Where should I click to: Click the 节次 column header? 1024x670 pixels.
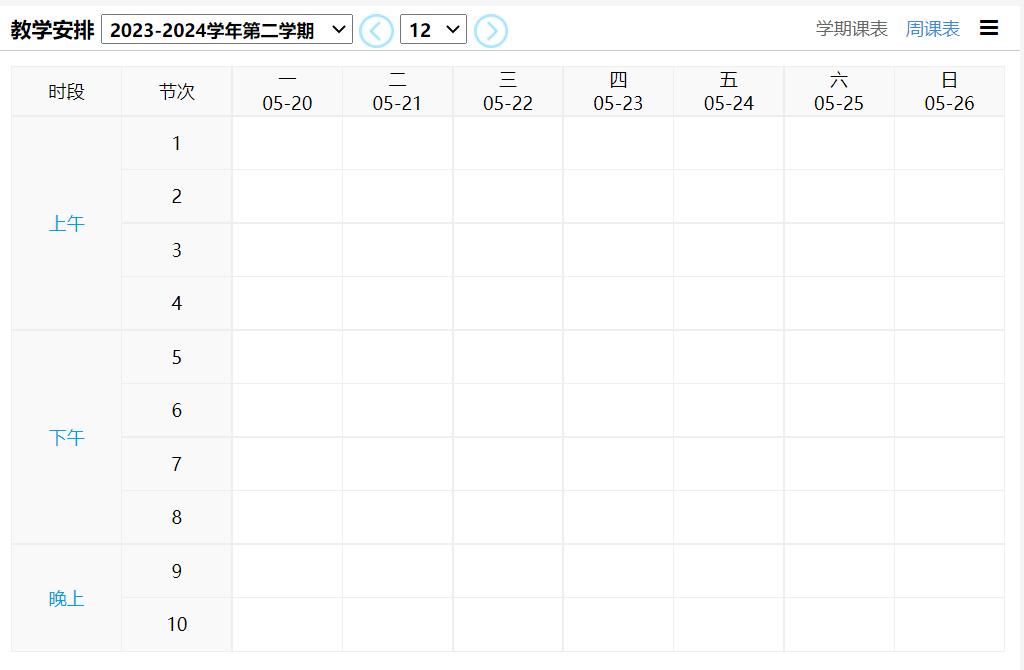177,92
